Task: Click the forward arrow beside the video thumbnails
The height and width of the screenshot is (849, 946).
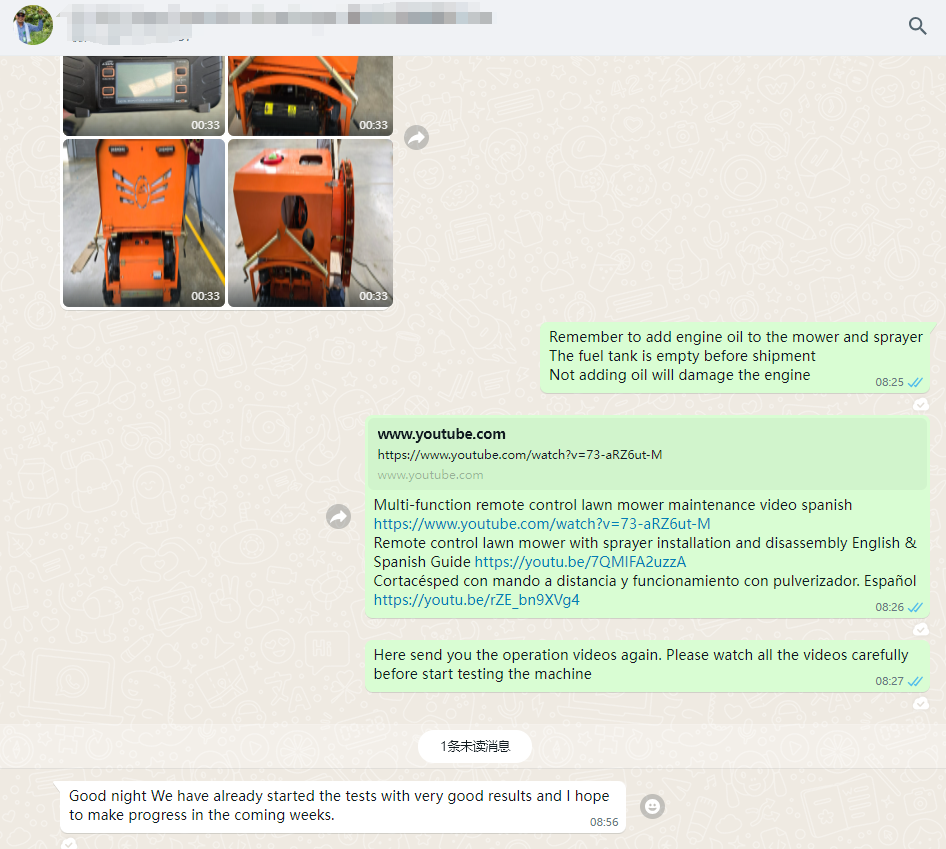Action: tap(416, 138)
